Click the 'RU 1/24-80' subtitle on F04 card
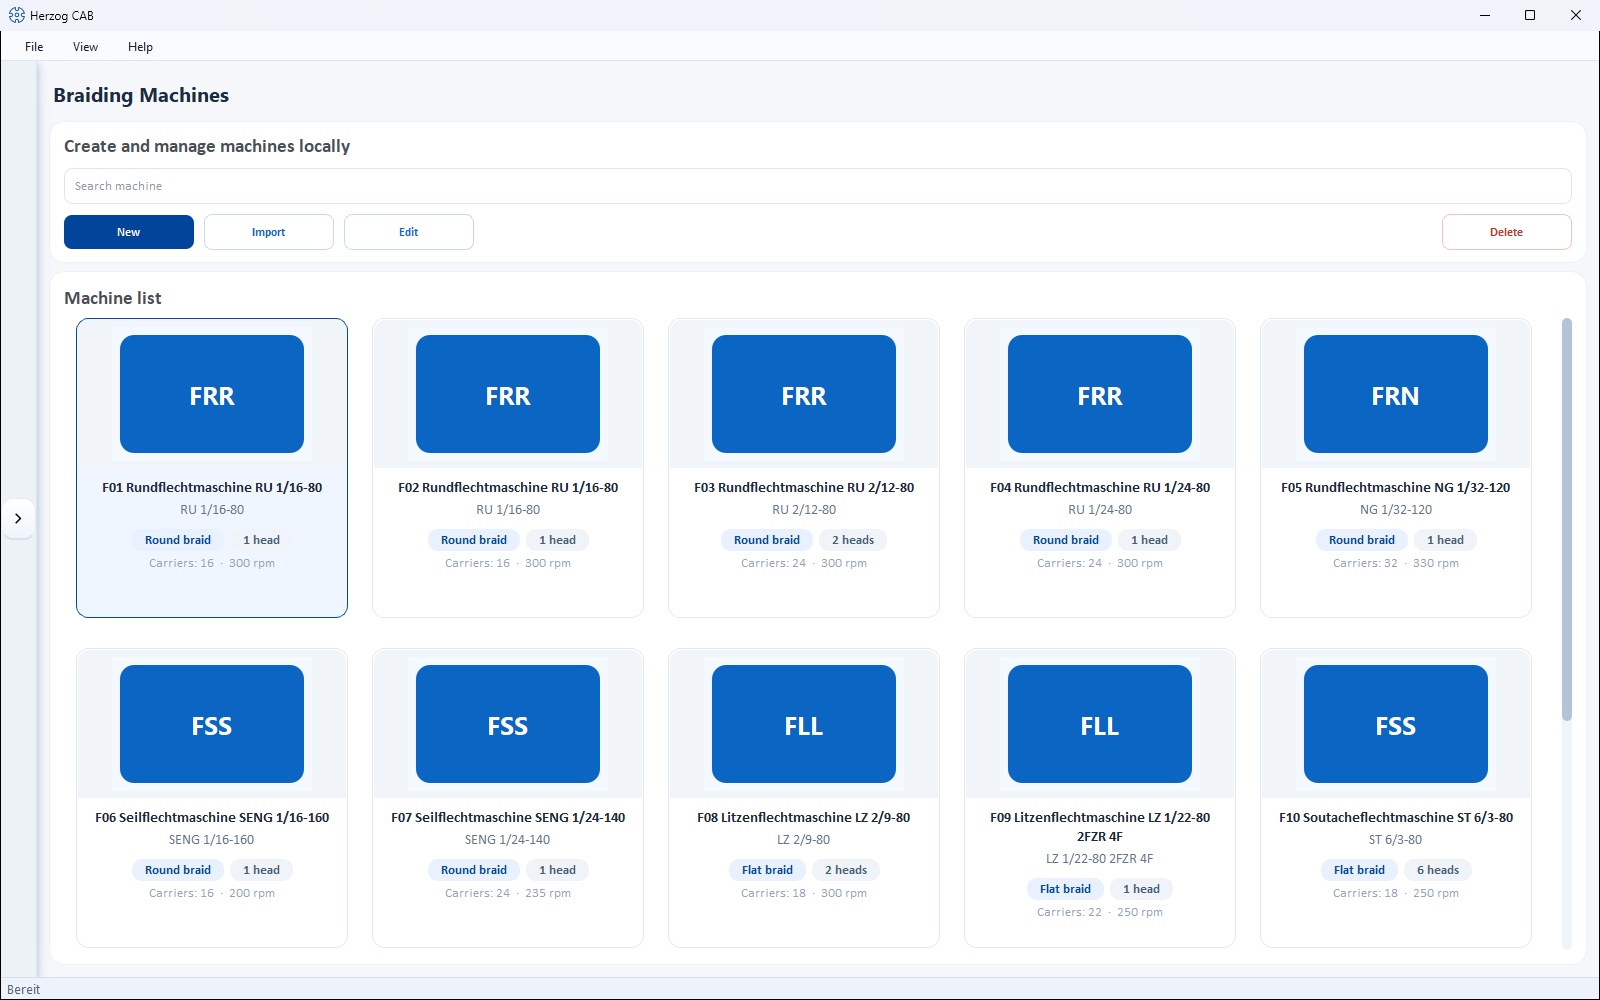 pos(1100,510)
